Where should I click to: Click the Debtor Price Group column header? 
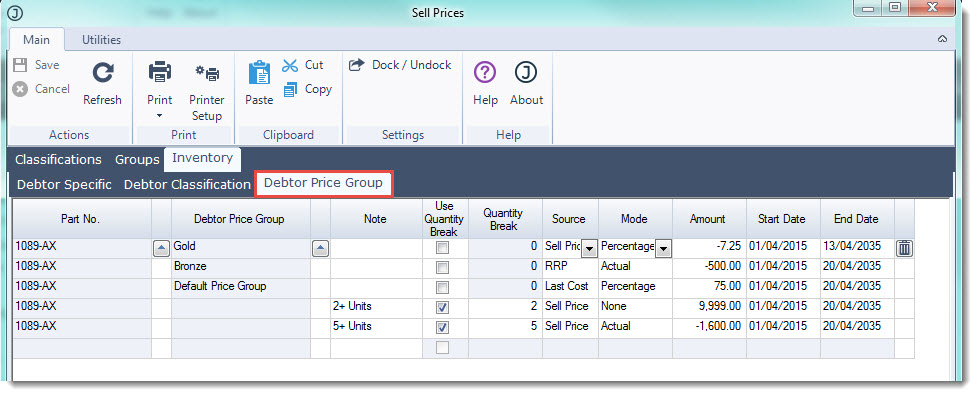coord(240,219)
